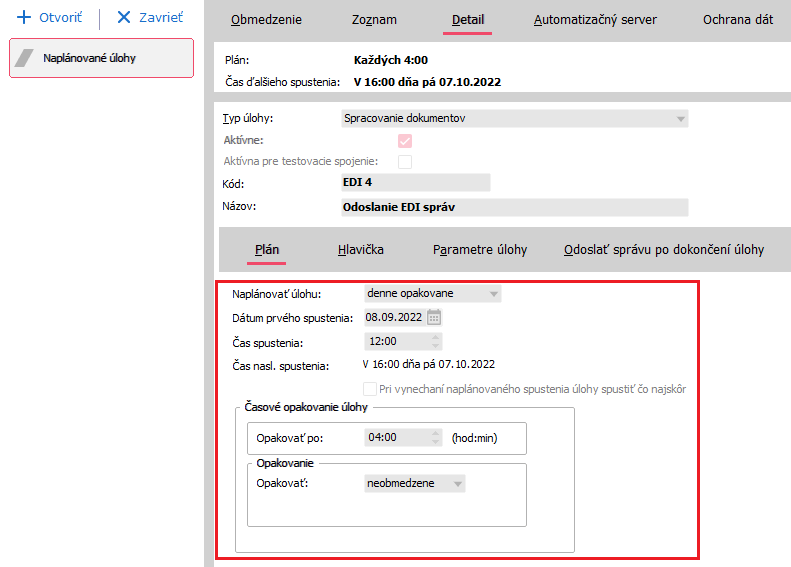Viewport: 791px width, 567px height.
Task: Click the Čas spustenia time stepper
Action: 434,342
